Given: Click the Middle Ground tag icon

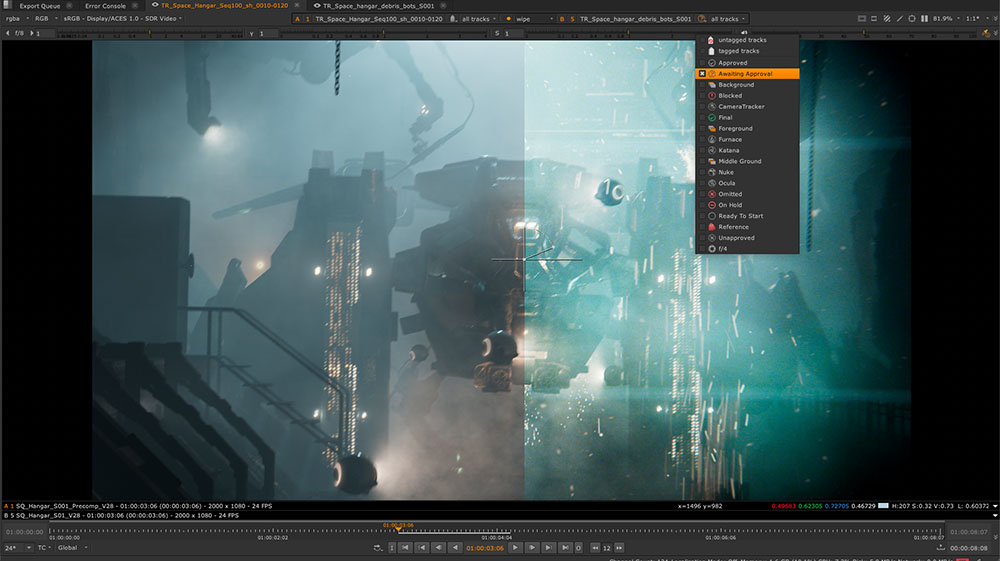Looking at the screenshot, I should pyautogui.click(x=712, y=161).
